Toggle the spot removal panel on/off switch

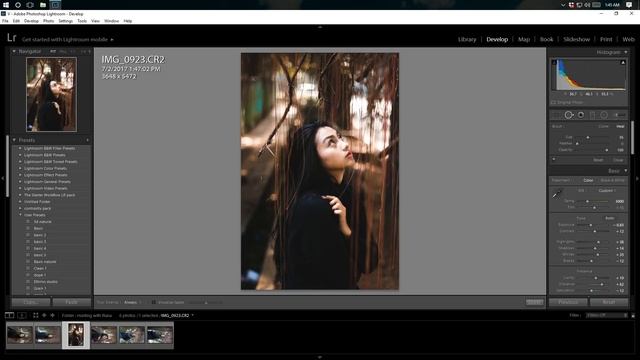tap(554, 160)
